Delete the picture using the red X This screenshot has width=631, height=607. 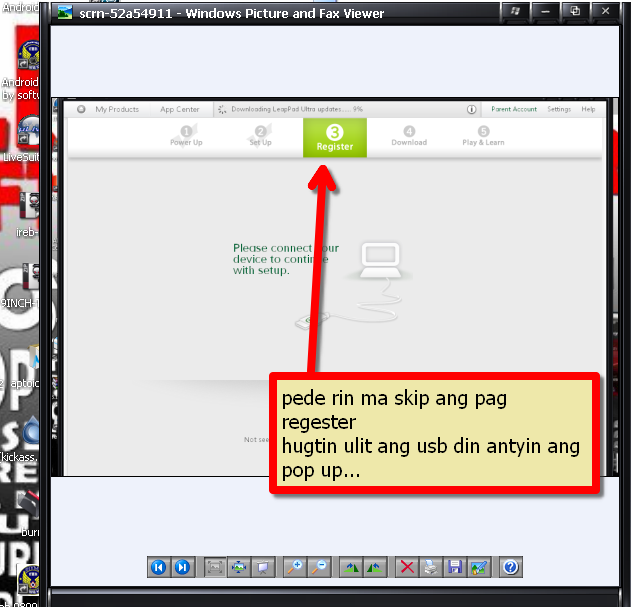[407, 567]
